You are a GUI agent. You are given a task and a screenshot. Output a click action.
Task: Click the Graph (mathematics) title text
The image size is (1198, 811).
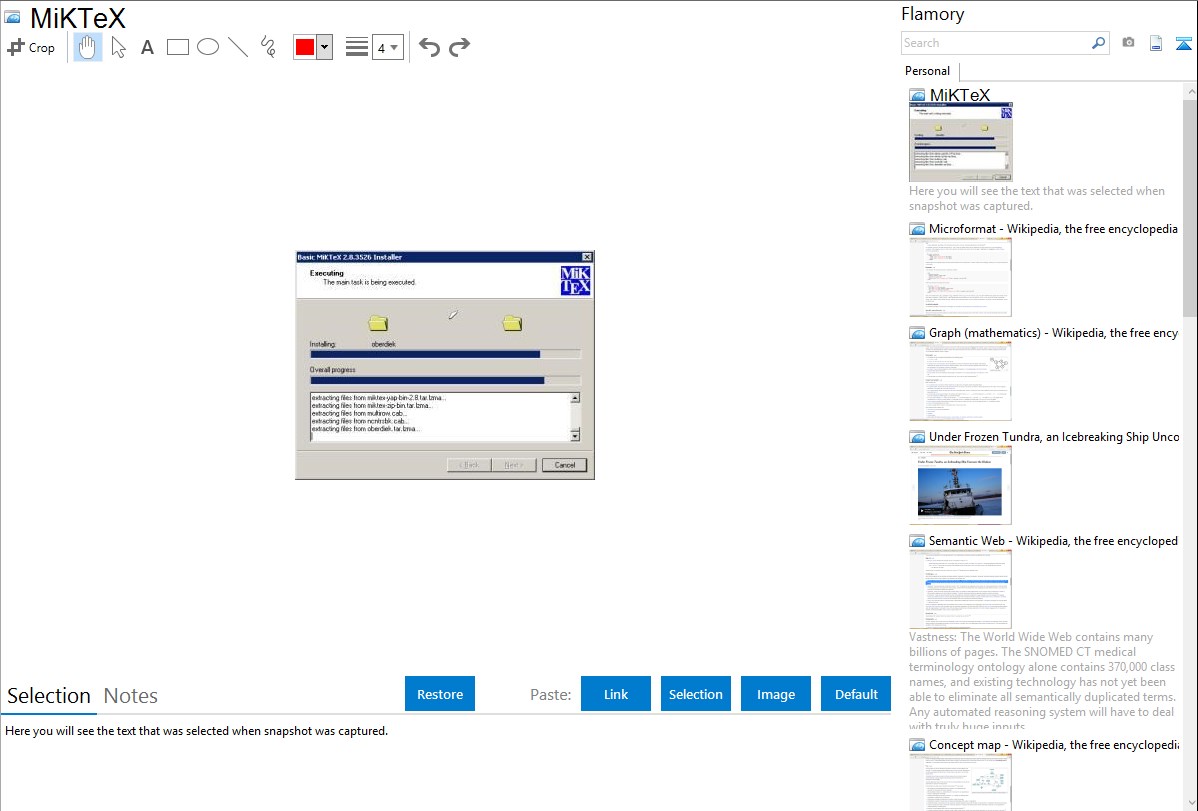tap(1053, 333)
